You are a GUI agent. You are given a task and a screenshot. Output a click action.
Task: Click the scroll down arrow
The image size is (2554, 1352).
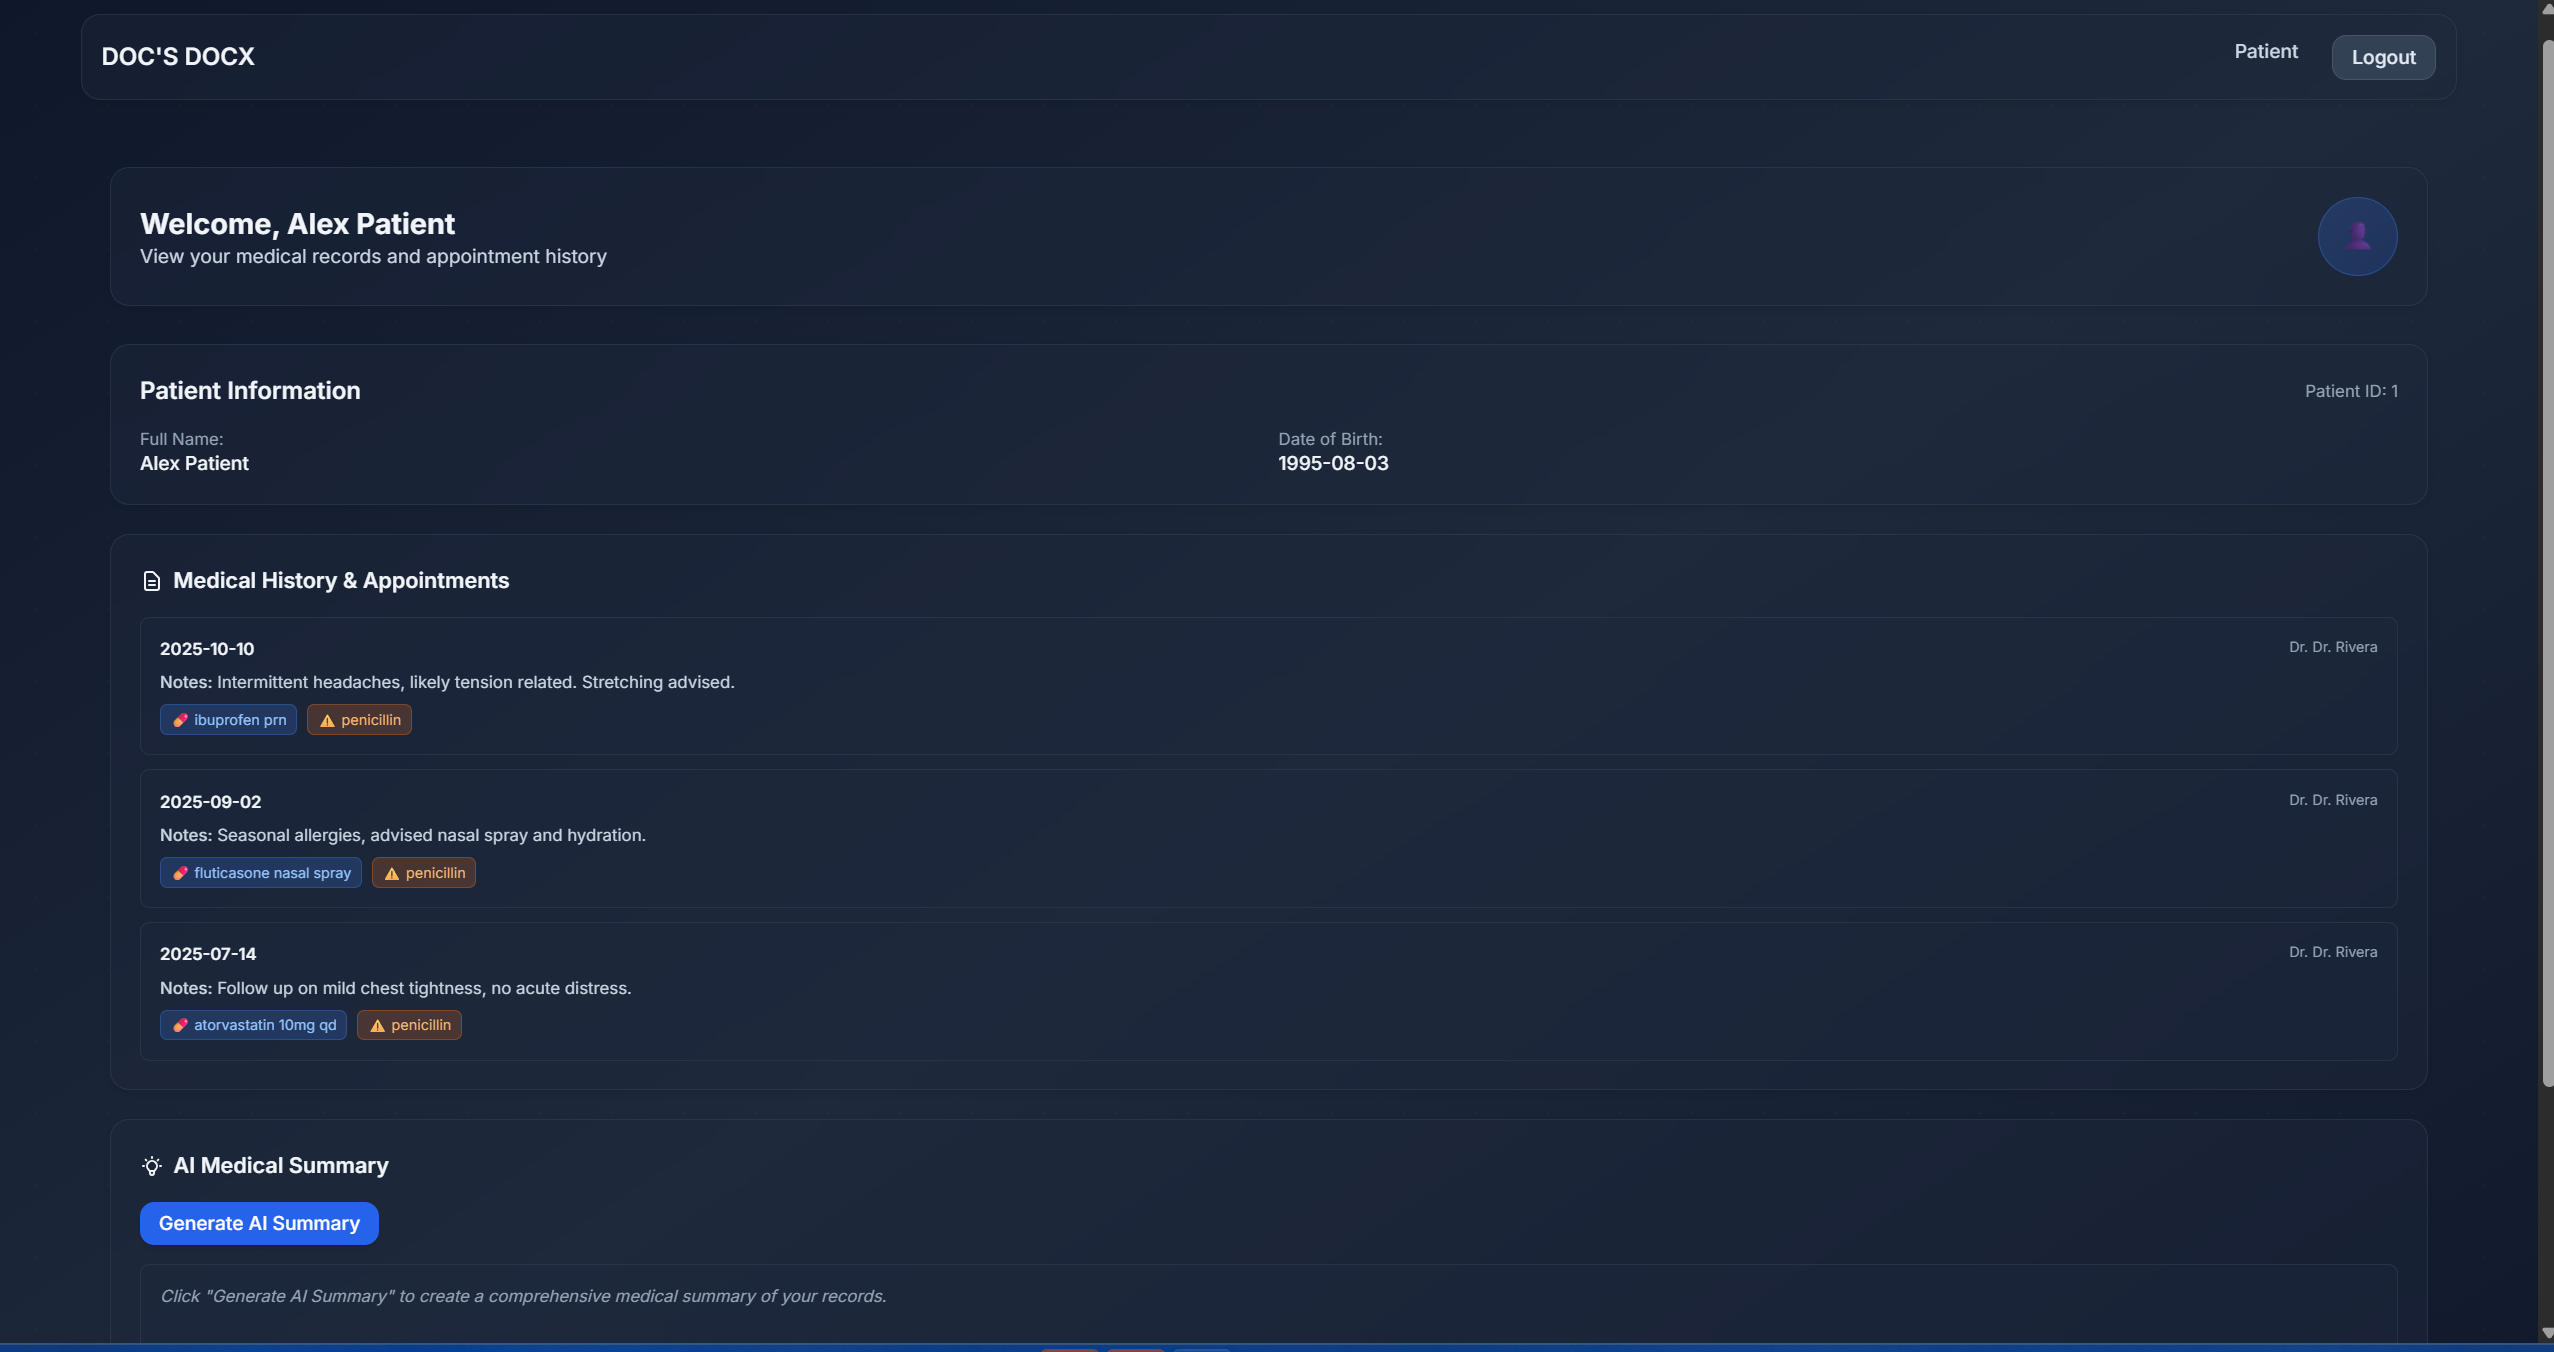(x=2546, y=1334)
